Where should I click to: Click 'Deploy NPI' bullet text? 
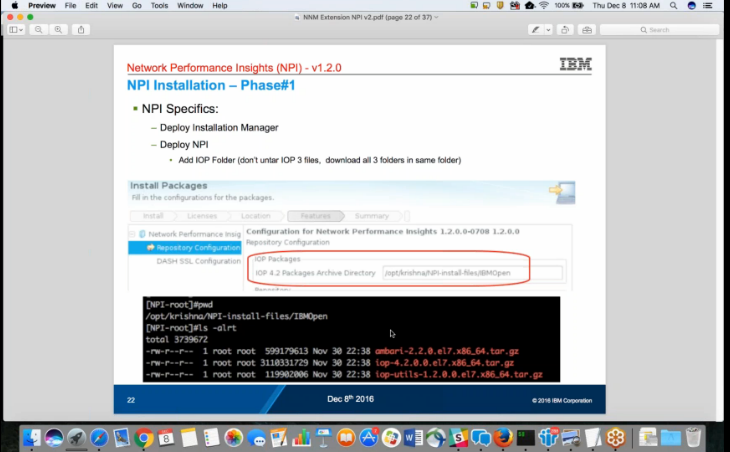[184, 145]
